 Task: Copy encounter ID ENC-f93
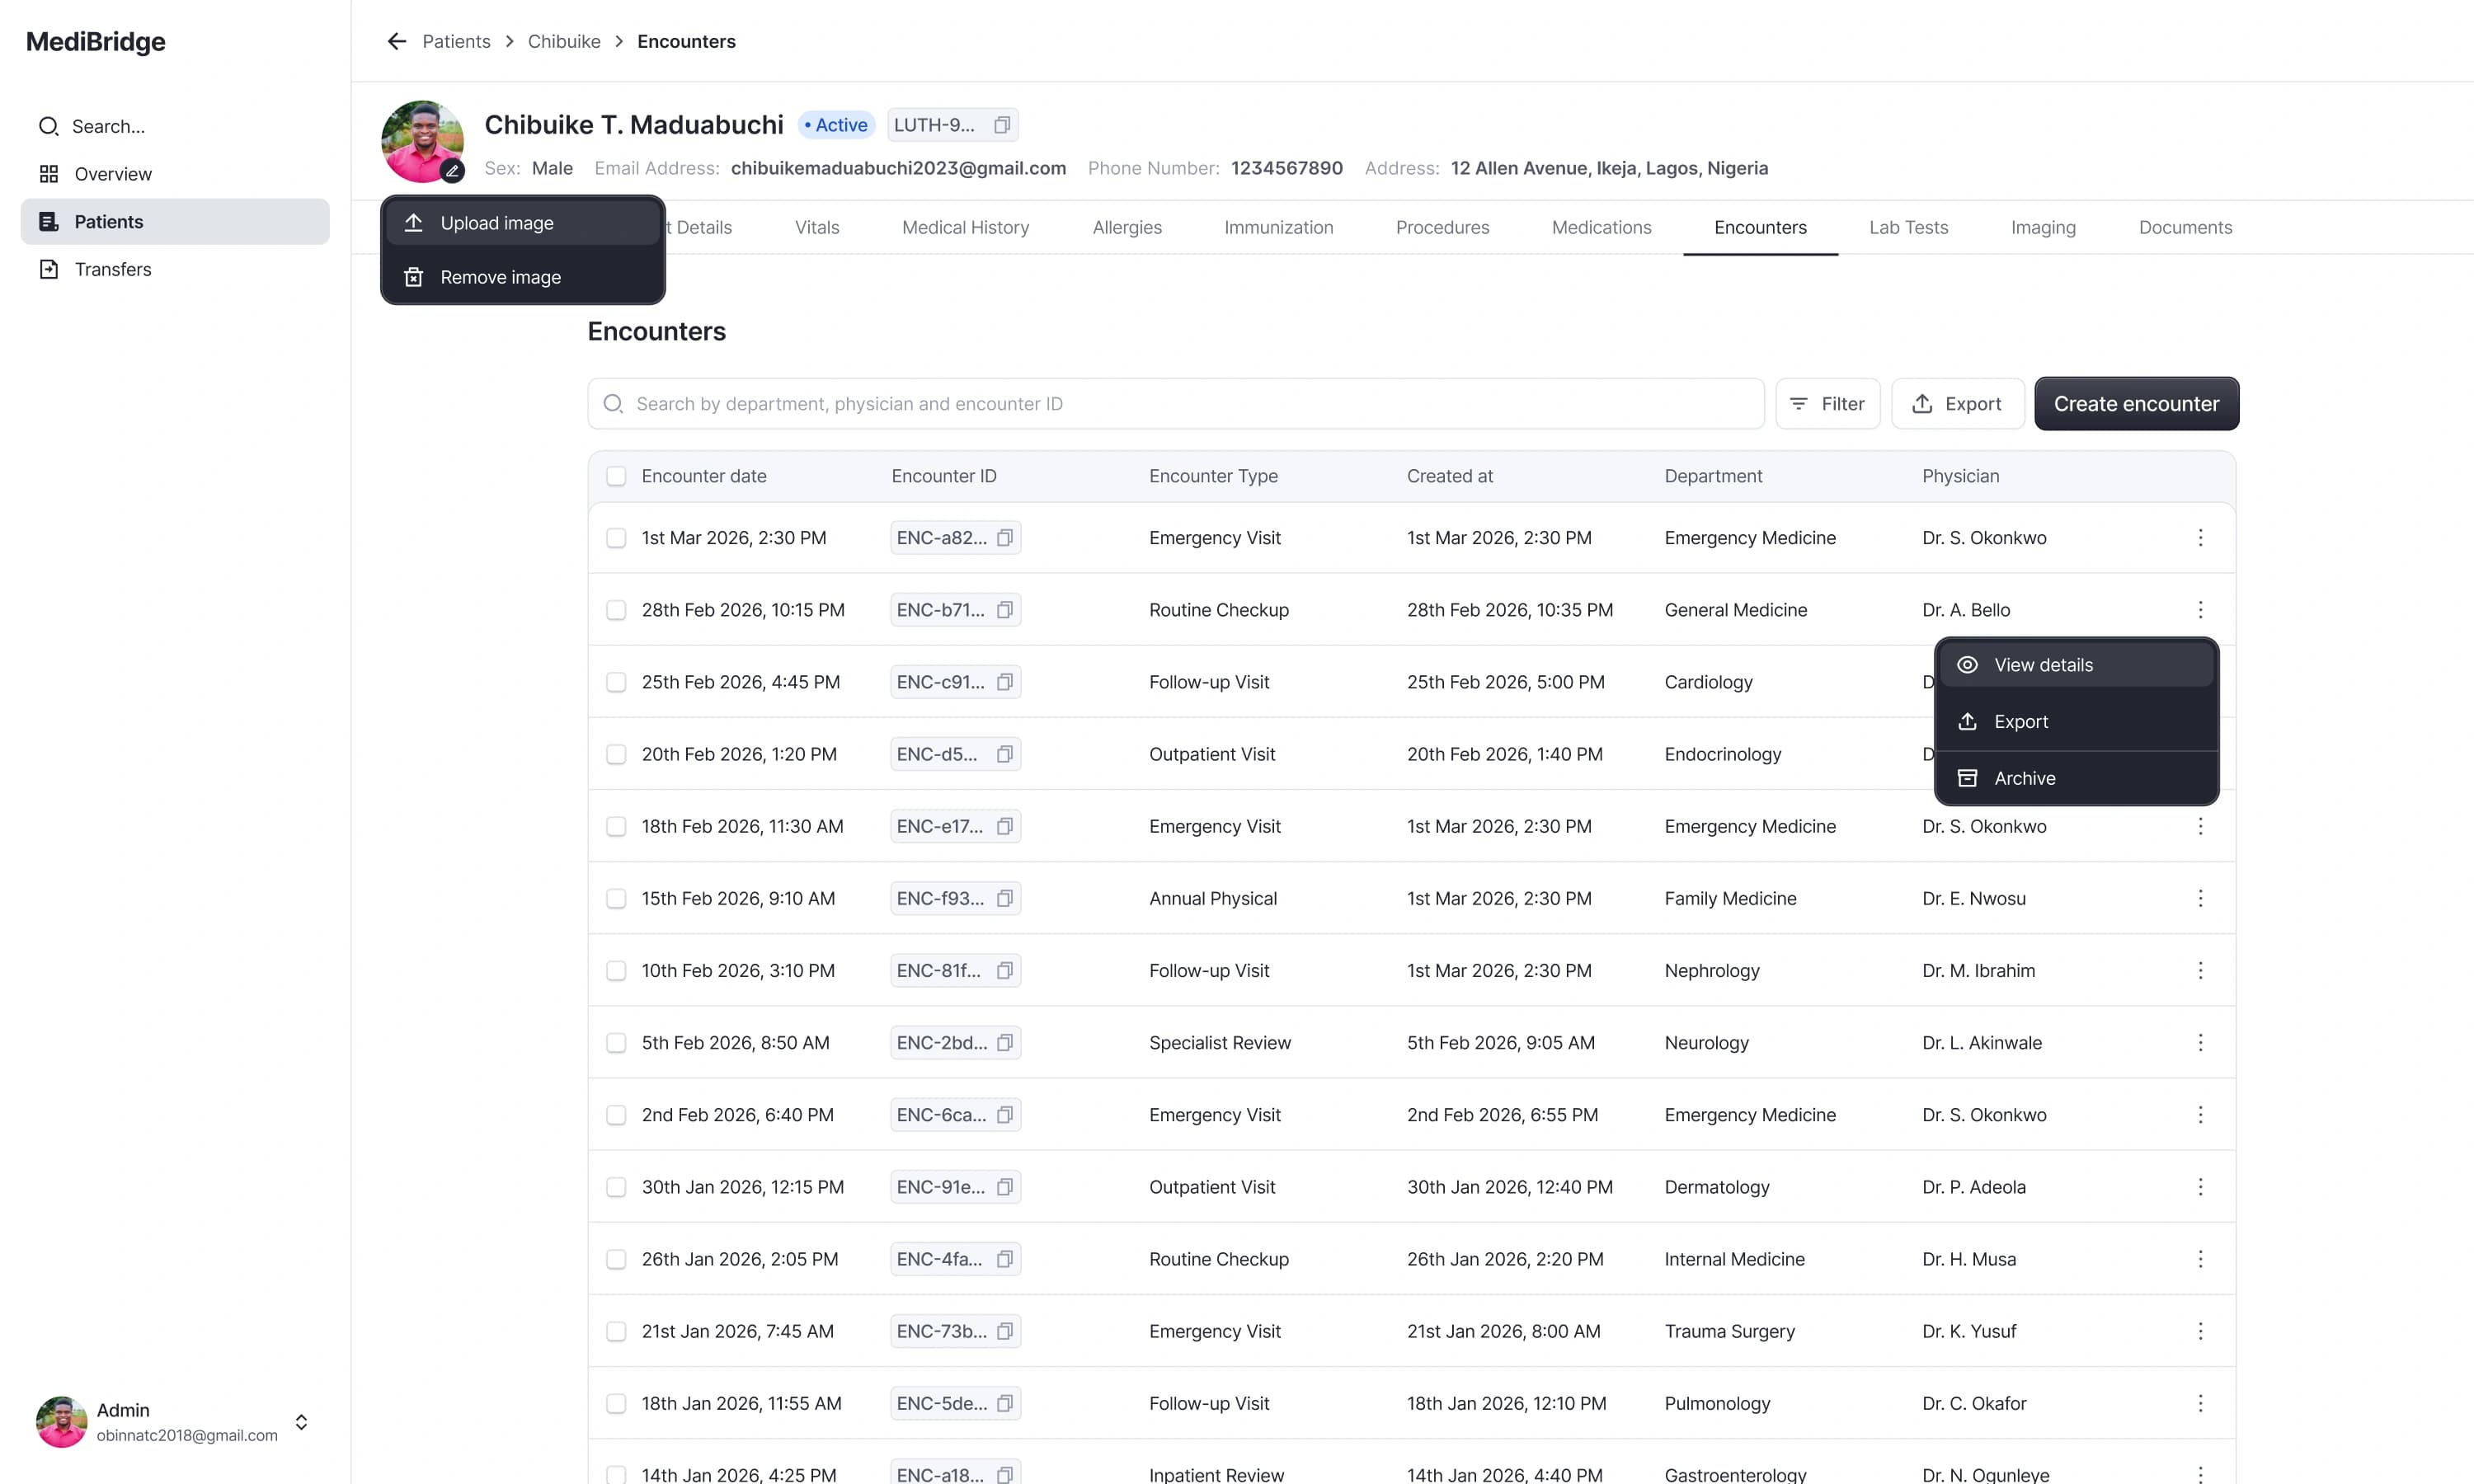click(x=1005, y=898)
